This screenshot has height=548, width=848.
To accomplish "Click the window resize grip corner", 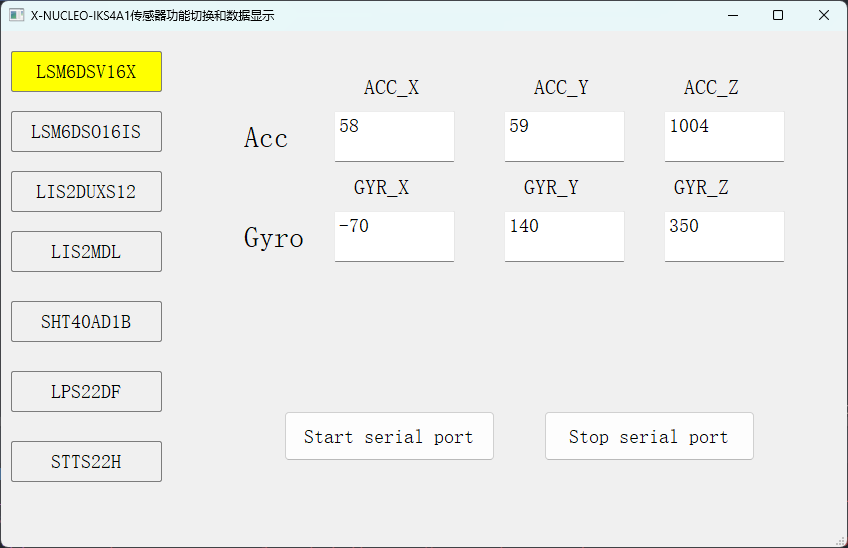I will [841, 541].
